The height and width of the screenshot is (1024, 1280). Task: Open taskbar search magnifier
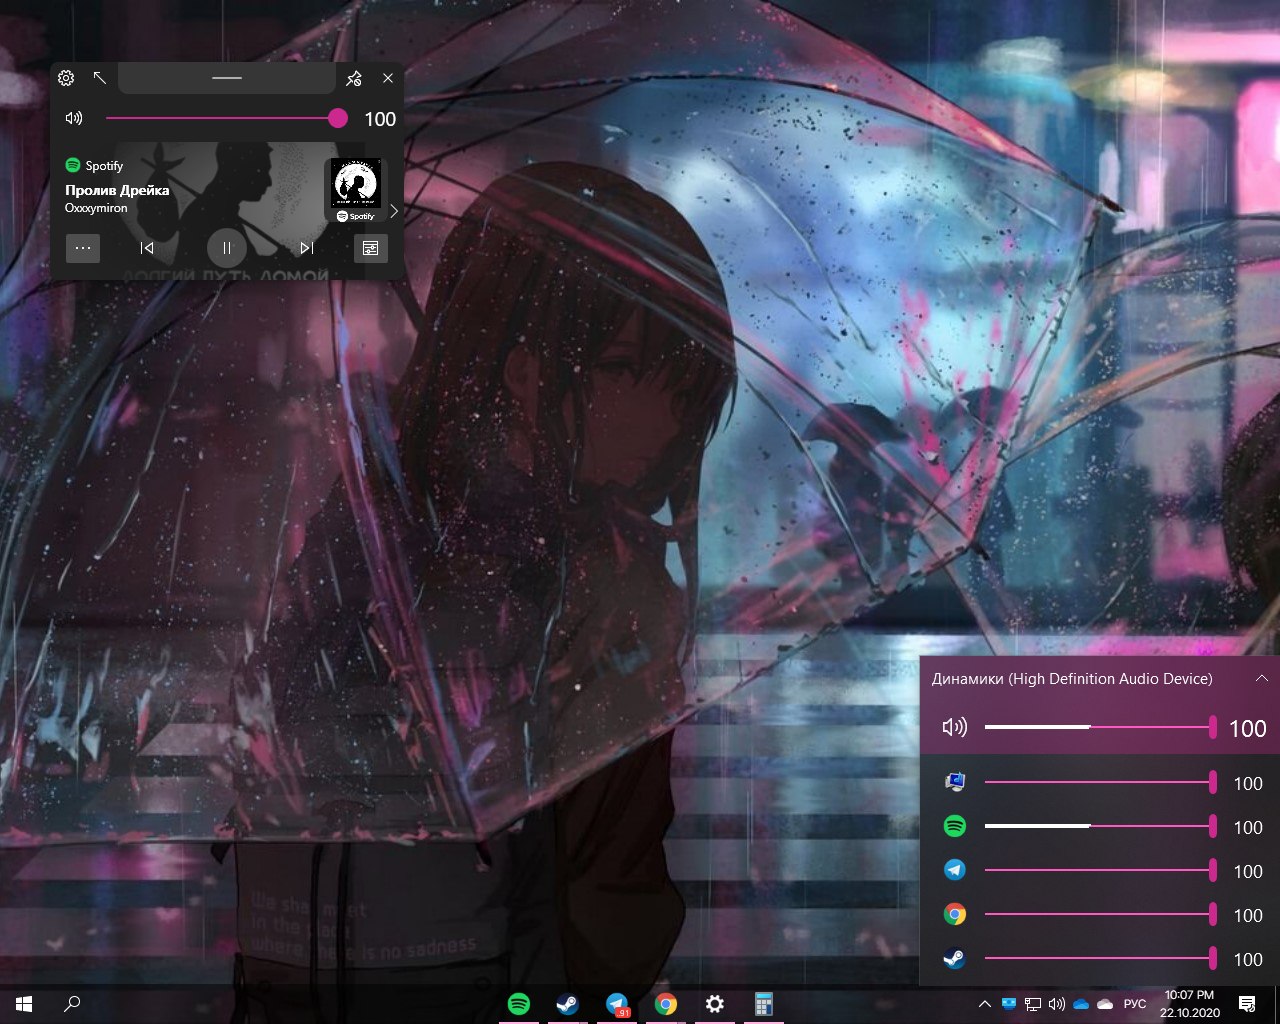(72, 1004)
